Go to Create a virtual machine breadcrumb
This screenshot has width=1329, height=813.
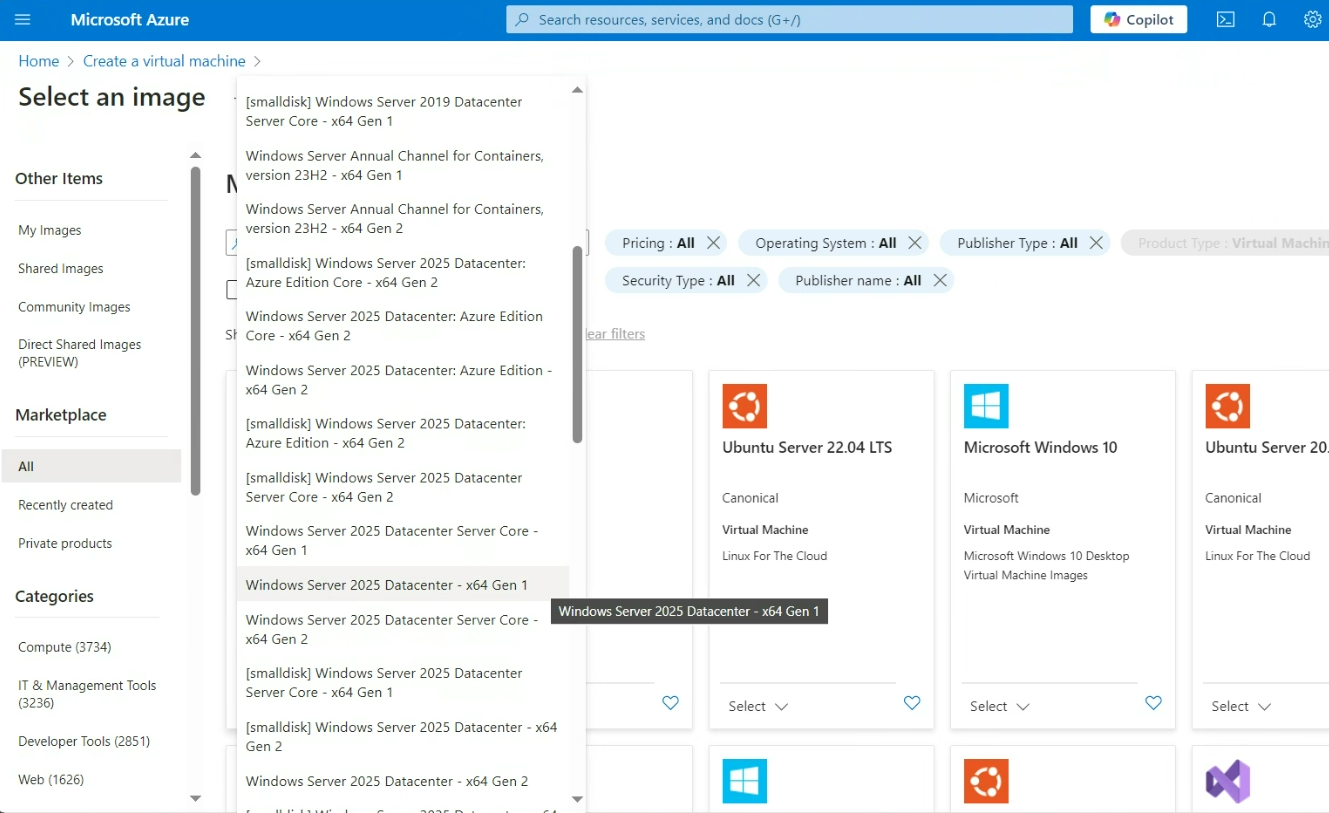(164, 61)
